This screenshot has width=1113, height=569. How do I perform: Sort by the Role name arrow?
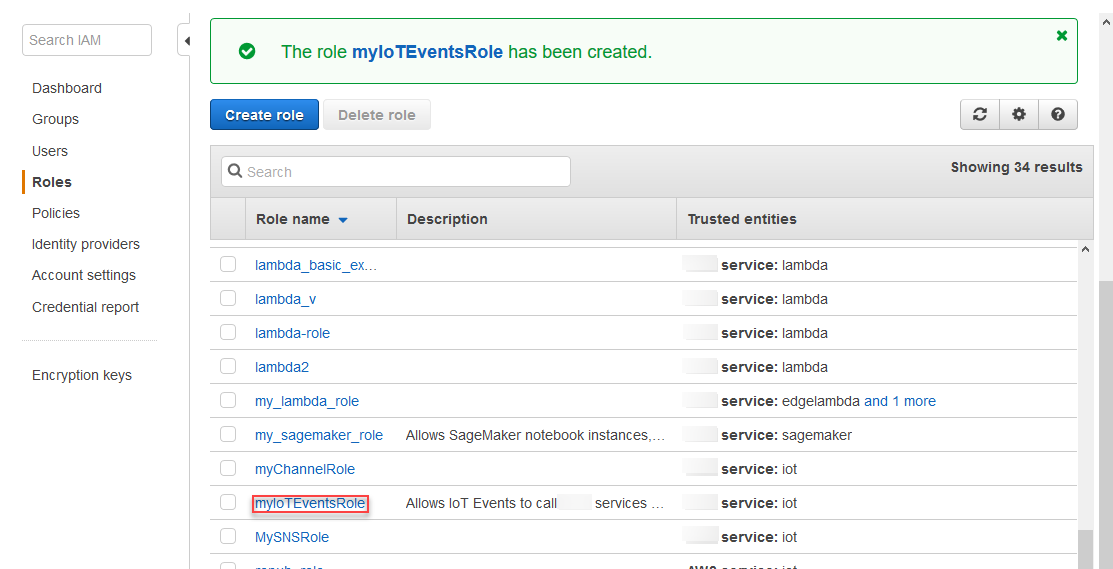tap(343, 220)
